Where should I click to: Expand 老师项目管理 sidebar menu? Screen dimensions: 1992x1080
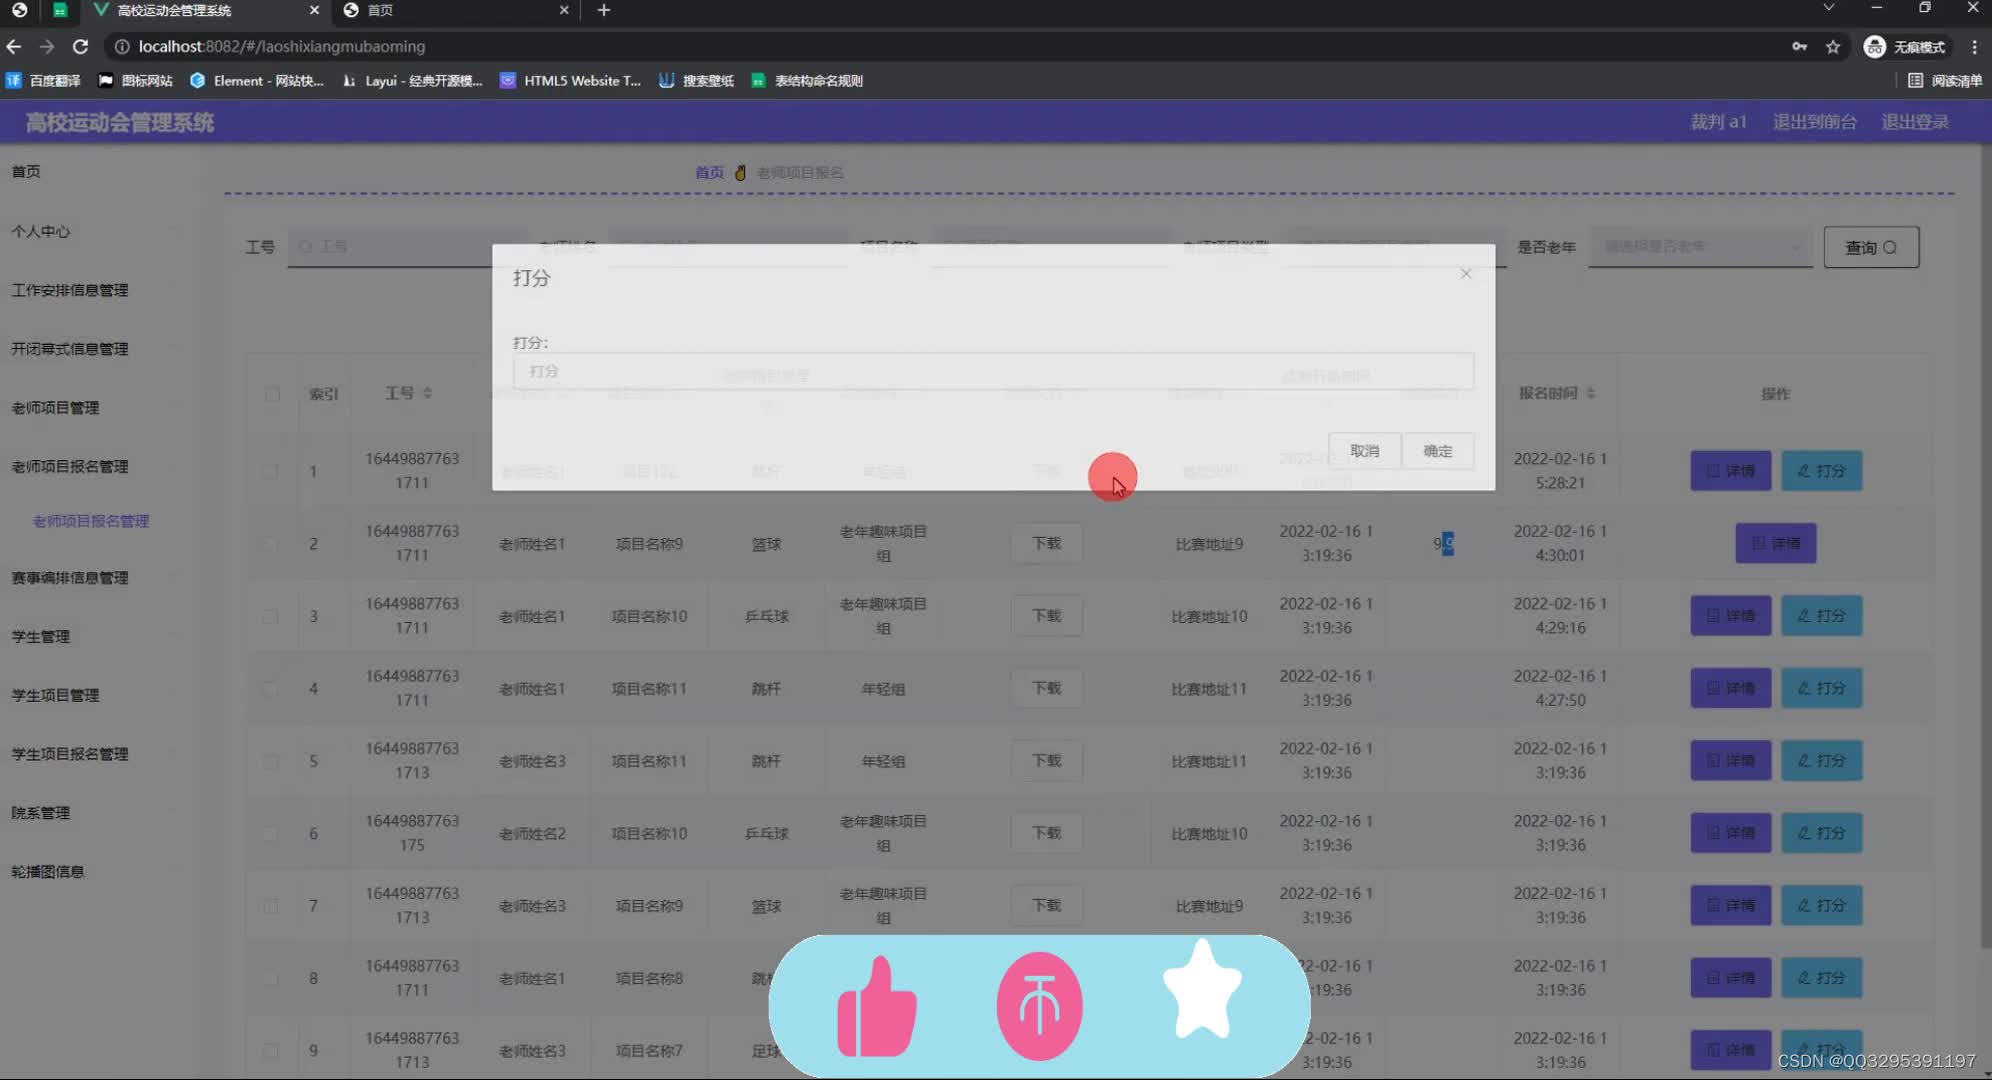coord(55,408)
